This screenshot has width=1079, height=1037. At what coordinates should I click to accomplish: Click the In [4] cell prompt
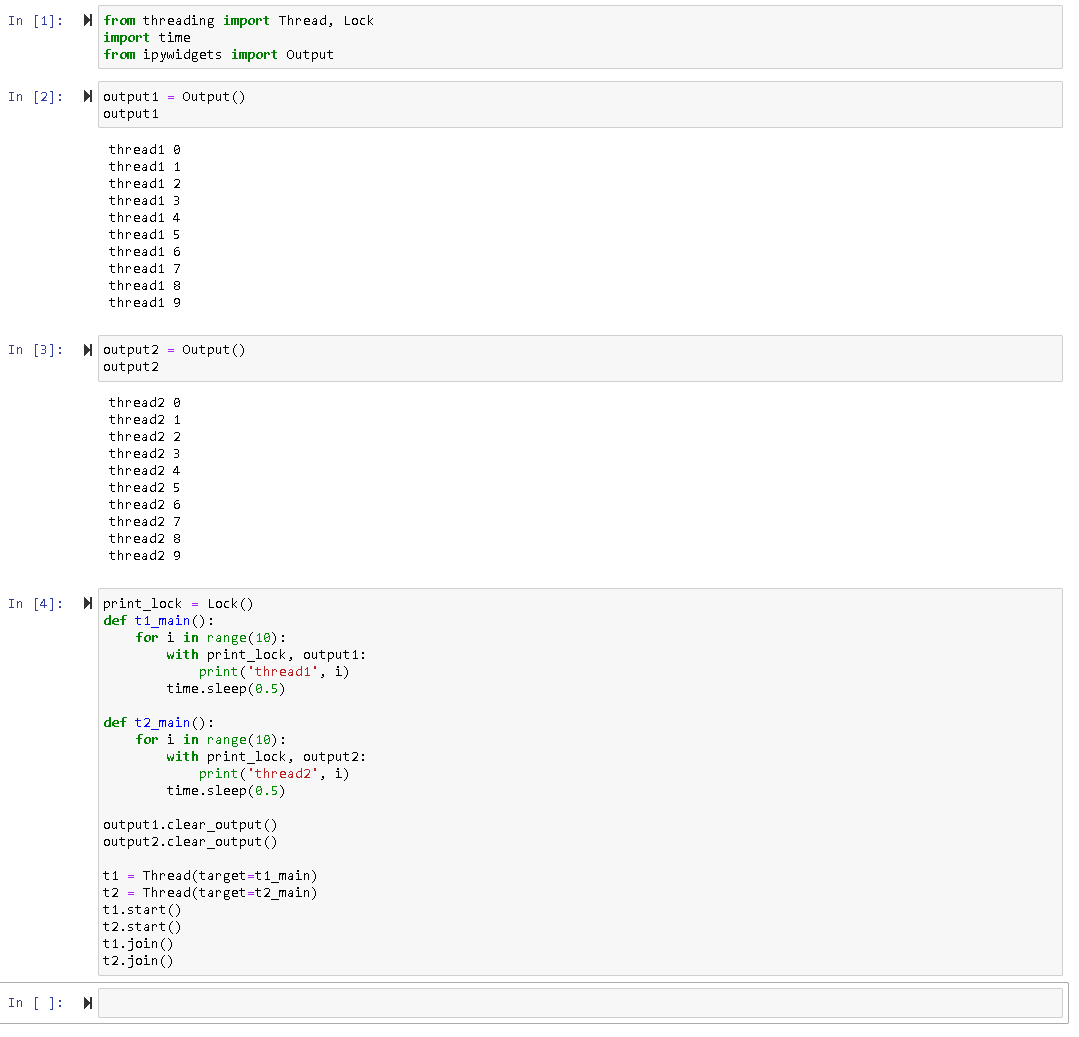click(x=35, y=604)
